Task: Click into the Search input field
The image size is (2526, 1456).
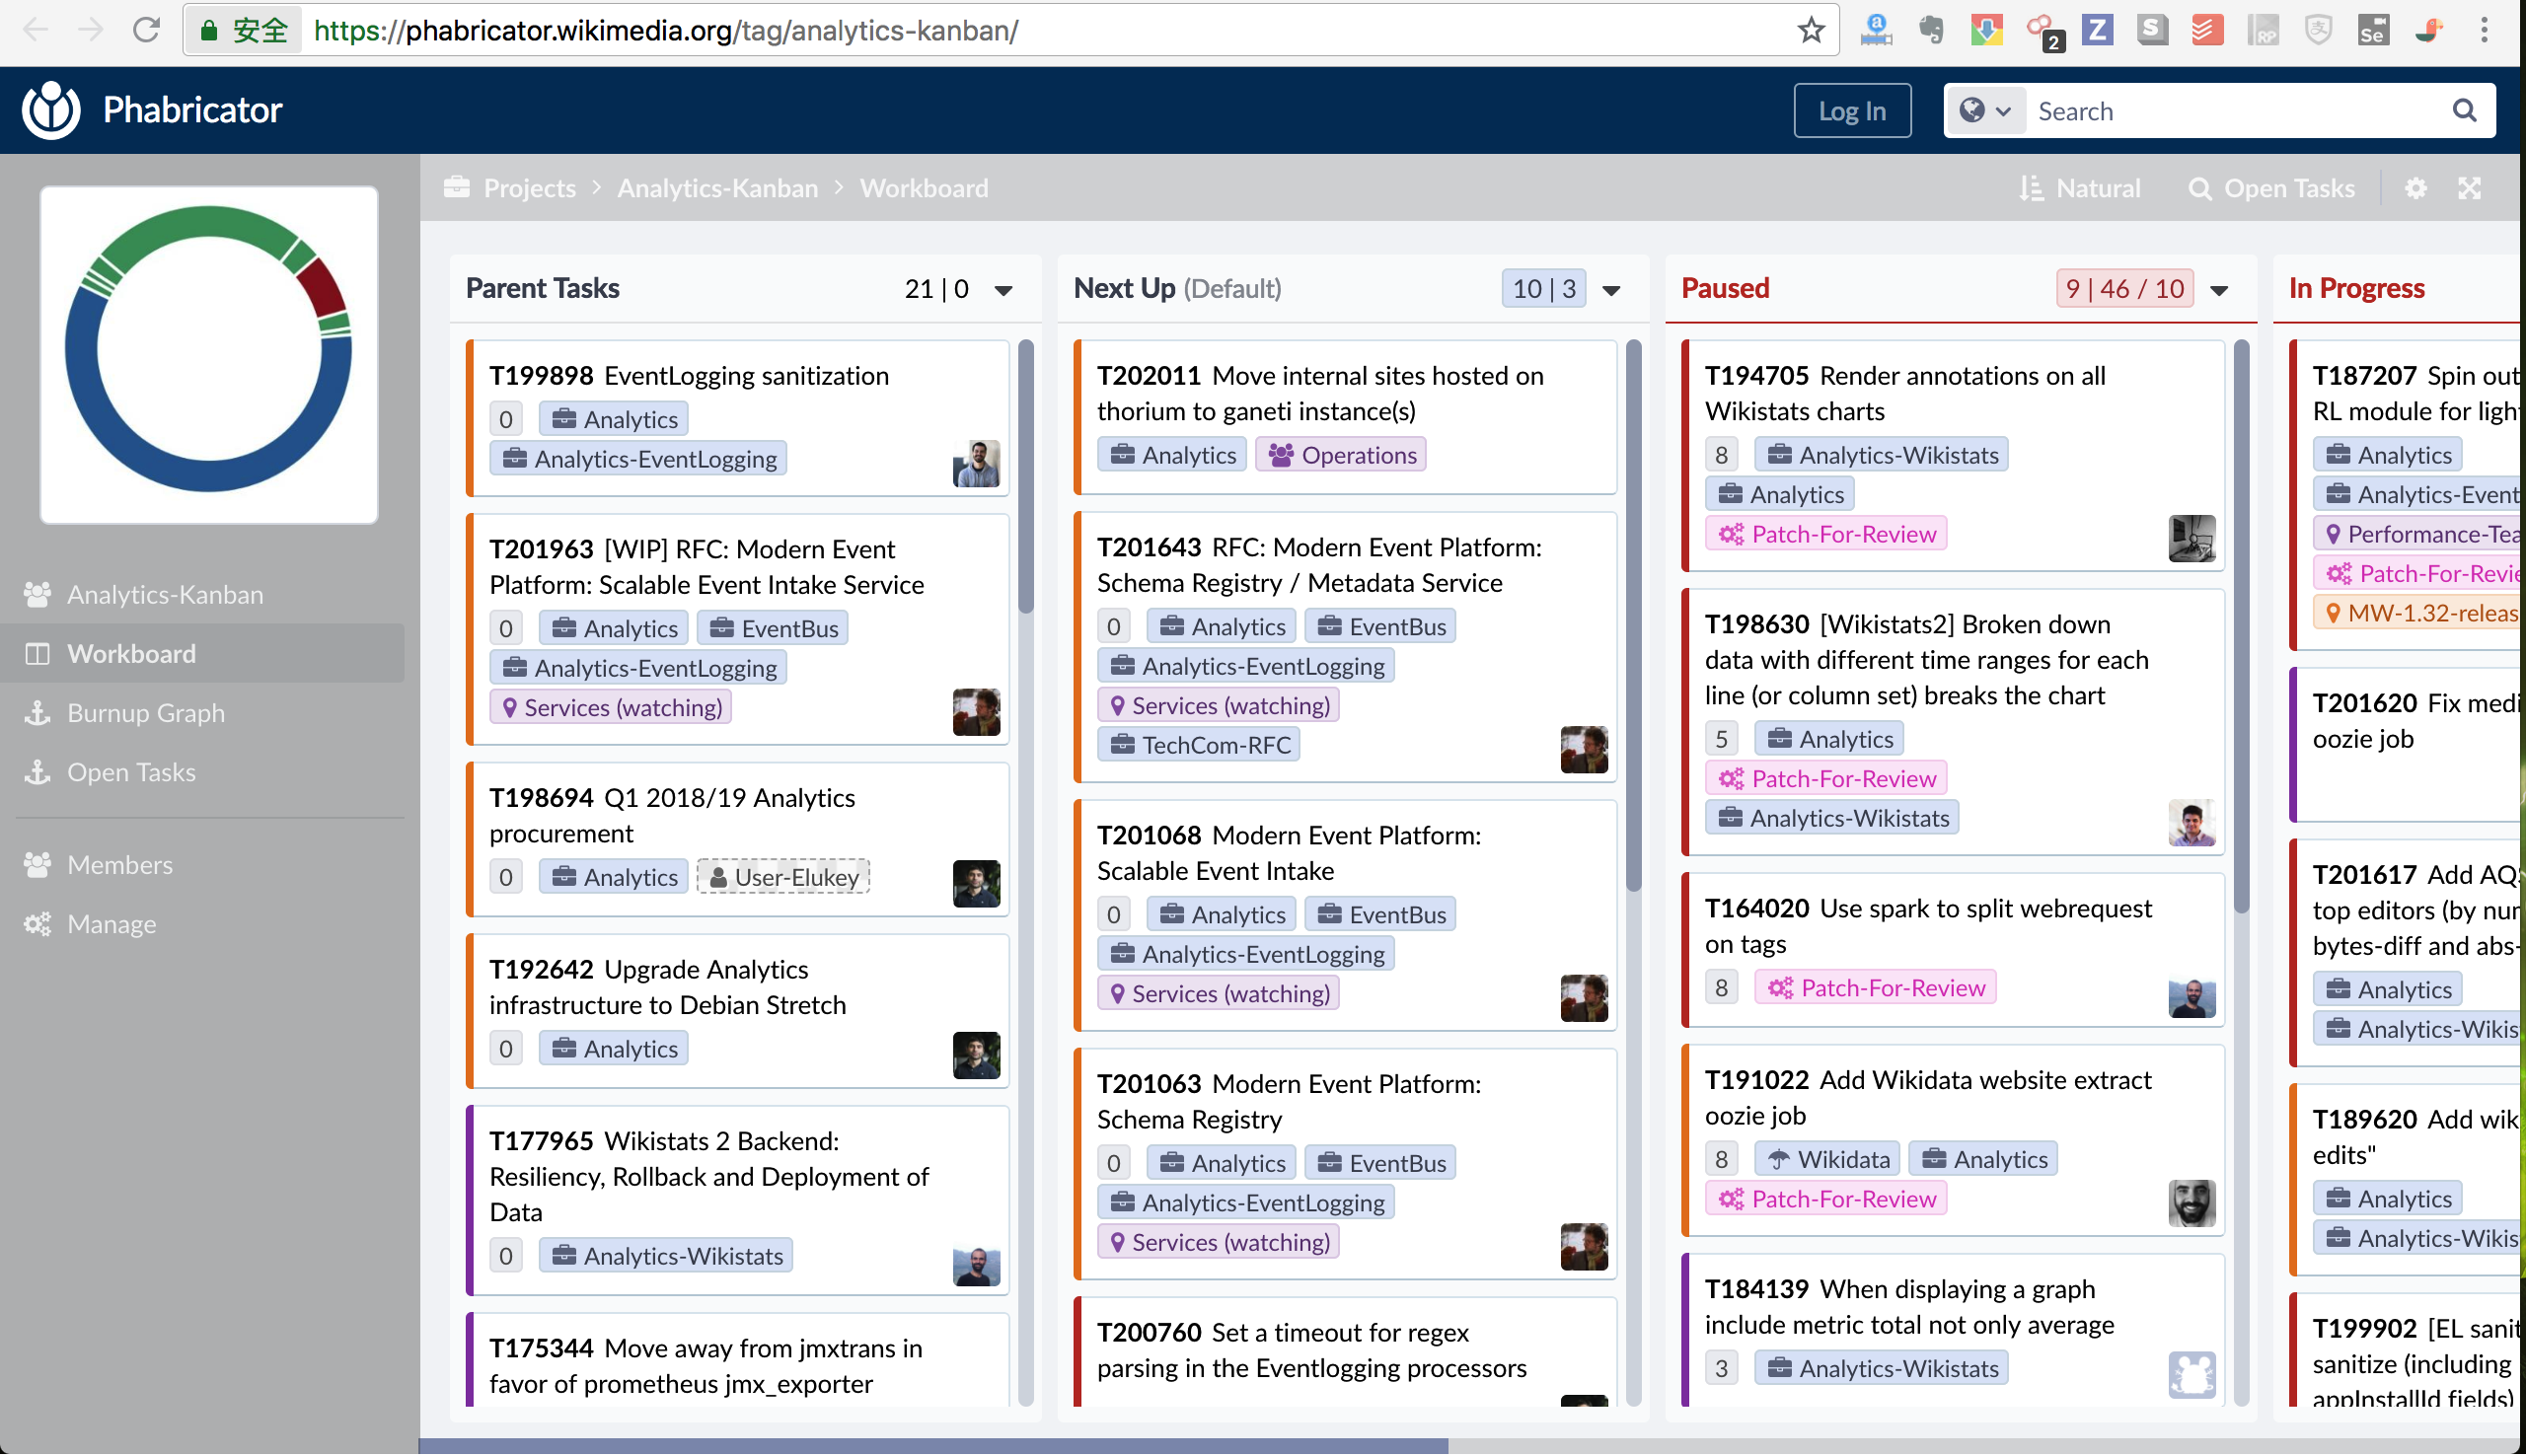Action: click(x=2230, y=110)
